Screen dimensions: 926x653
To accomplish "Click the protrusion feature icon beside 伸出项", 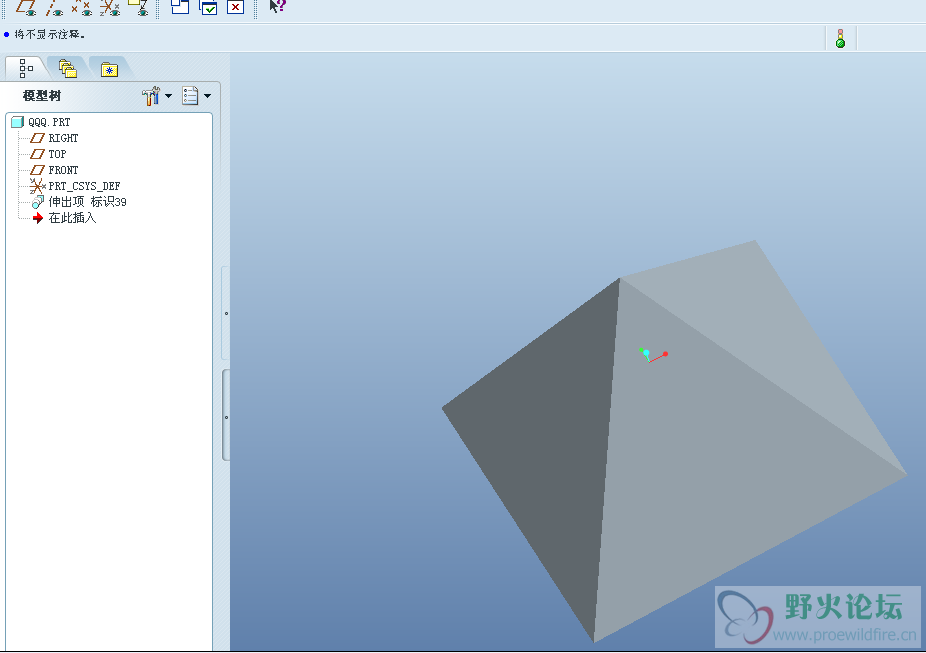I will pyautogui.click(x=37, y=203).
